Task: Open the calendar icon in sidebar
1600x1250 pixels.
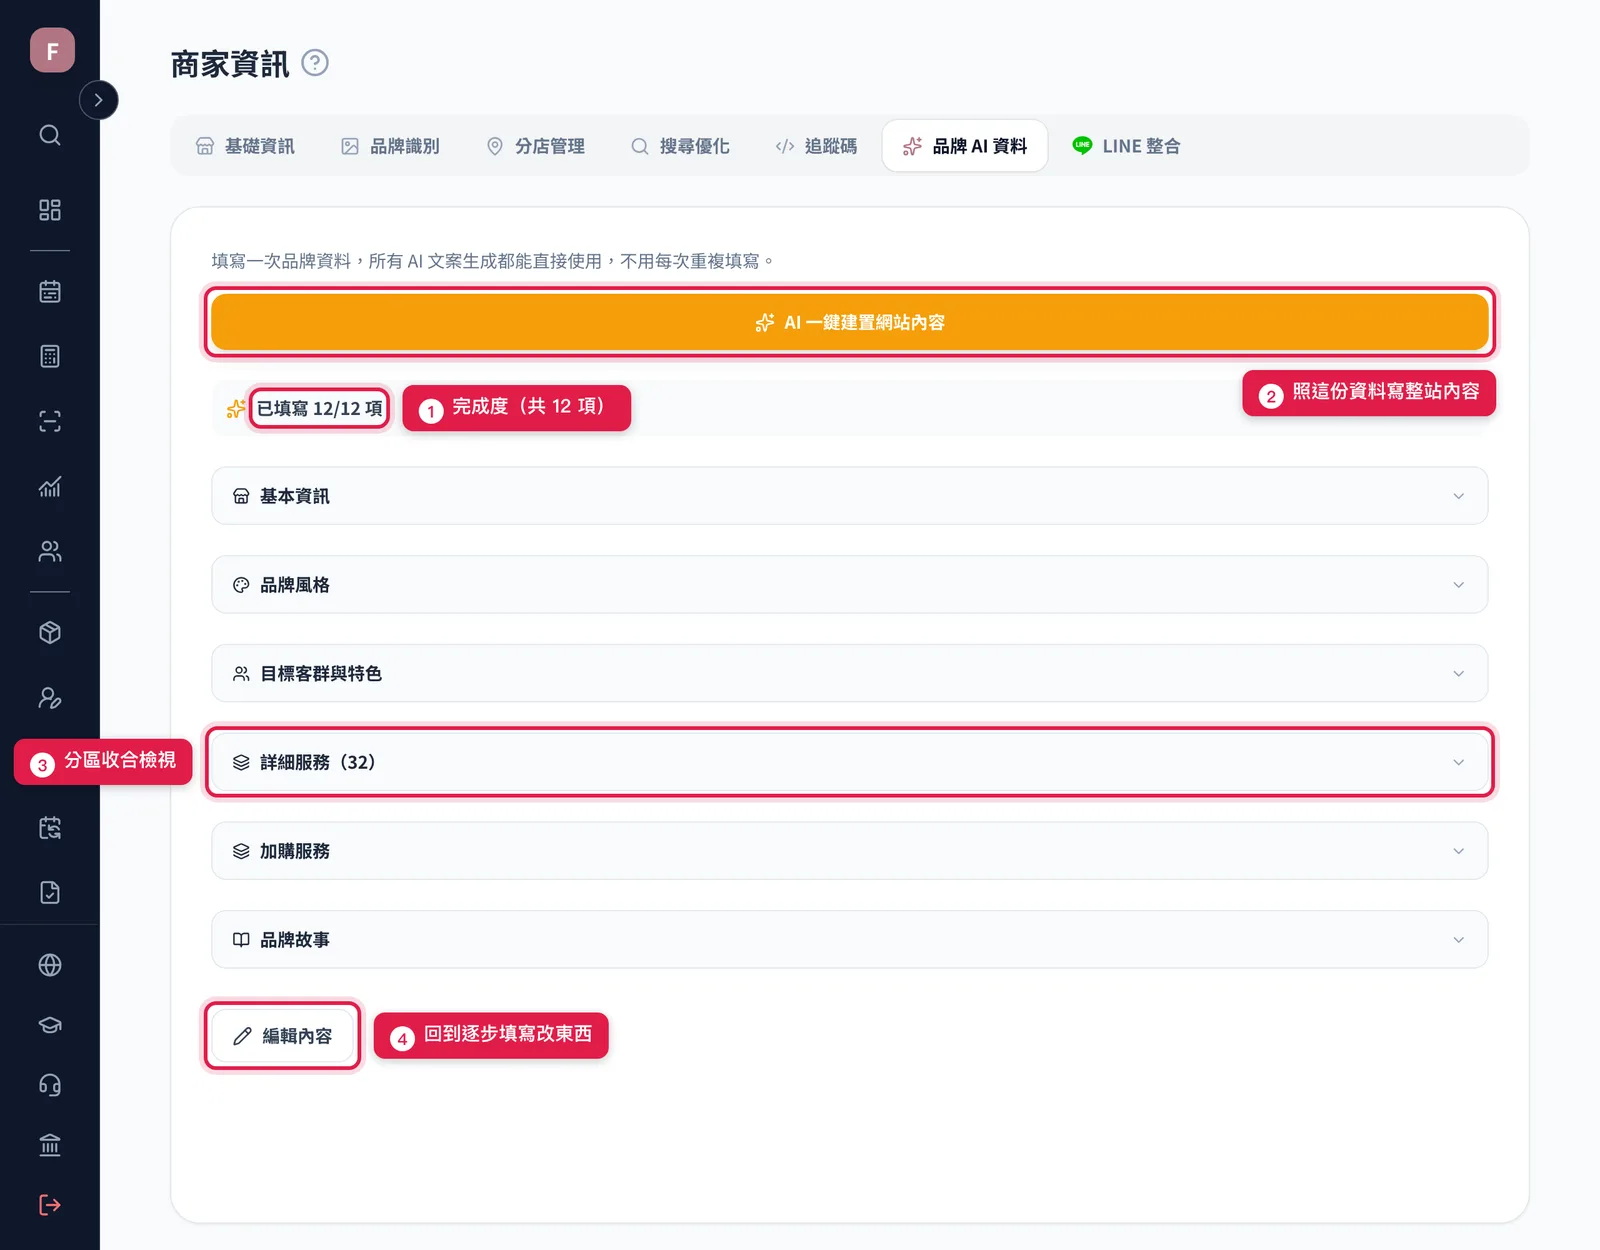Action: tap(50, 292)
